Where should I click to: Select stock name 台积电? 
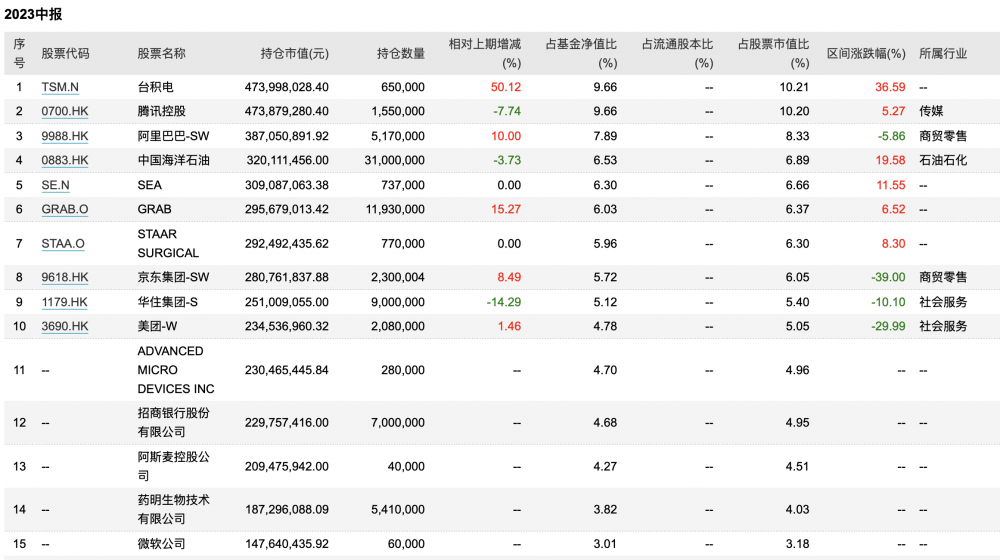156,87
